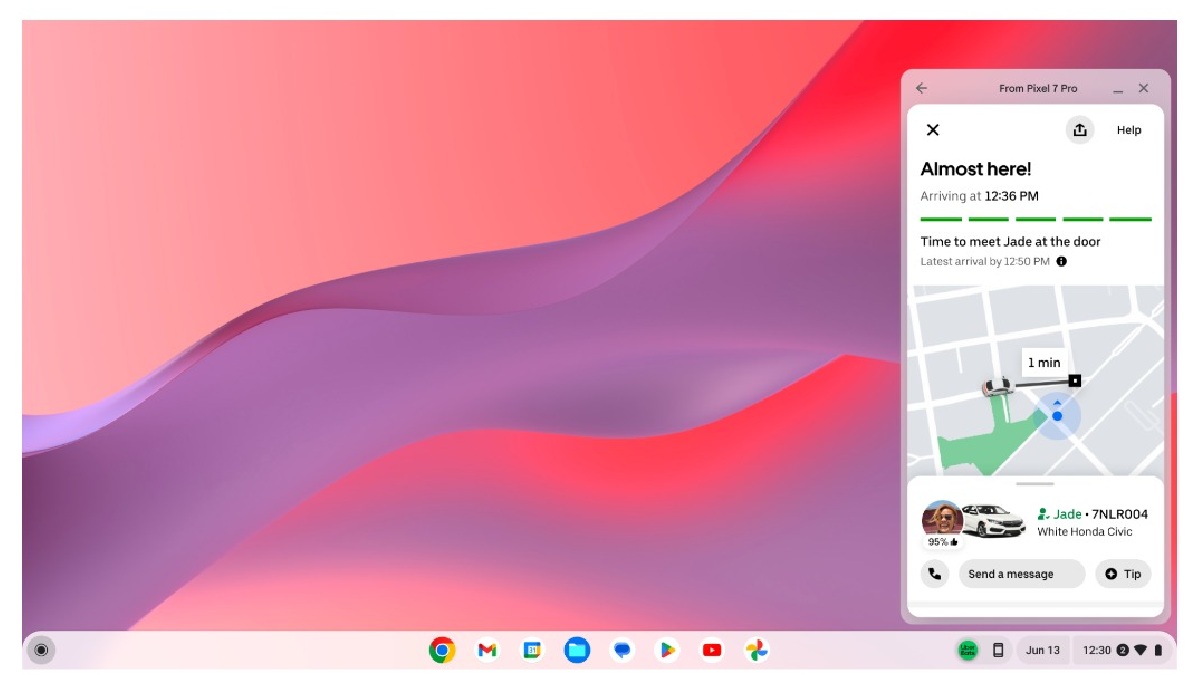
Task: Open Gmail from the shelf
Action: (x=485, y=649)
